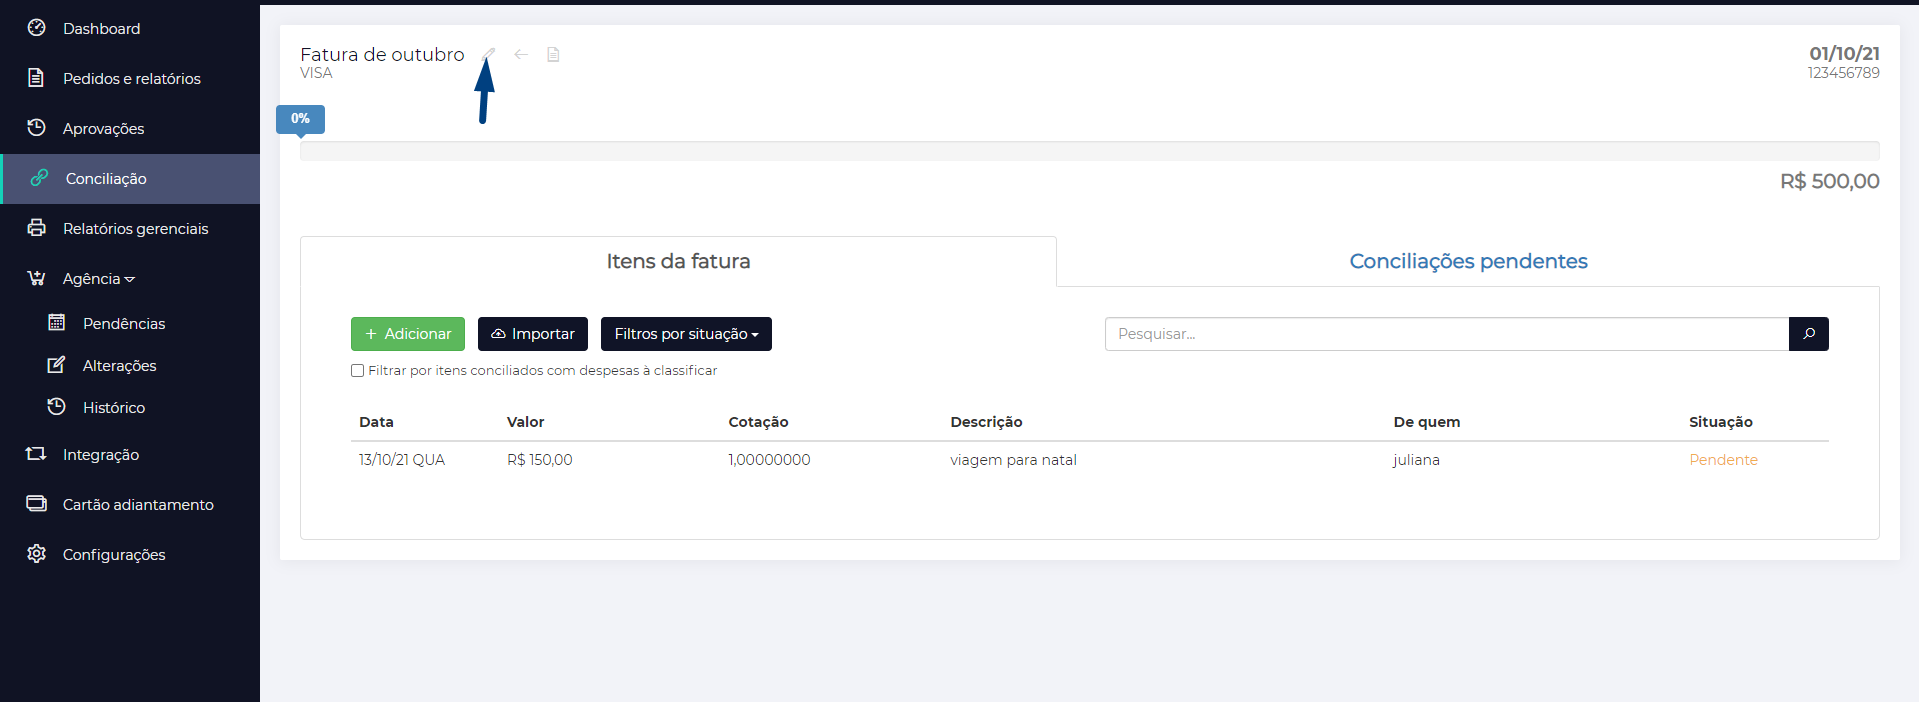Click the green Adicionar button

(x=408, y=334)
